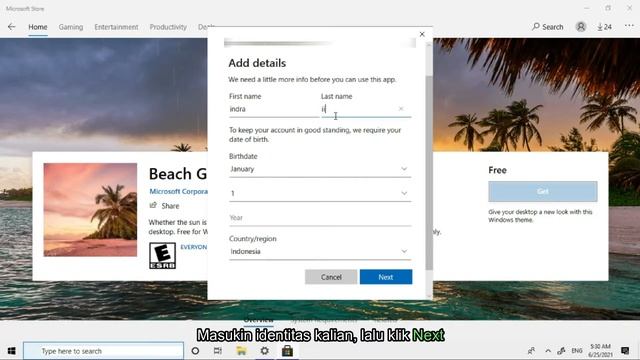Show hidden tray icons chevron
The width and height of the screenshot is (640, 360).
pos(548,351)
